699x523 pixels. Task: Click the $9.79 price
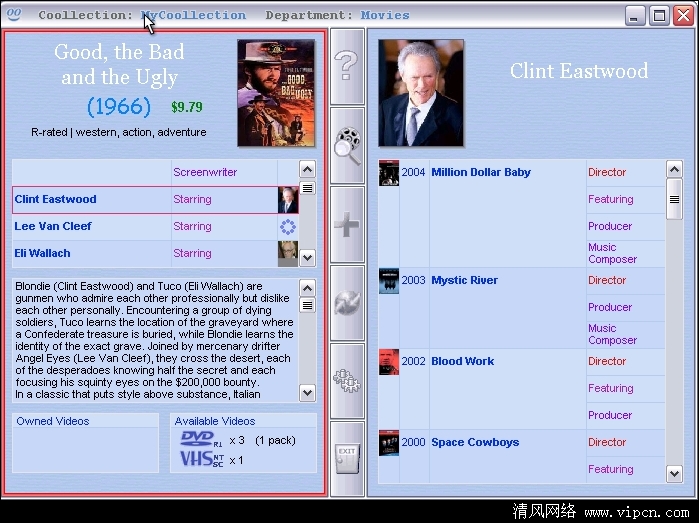187,107
